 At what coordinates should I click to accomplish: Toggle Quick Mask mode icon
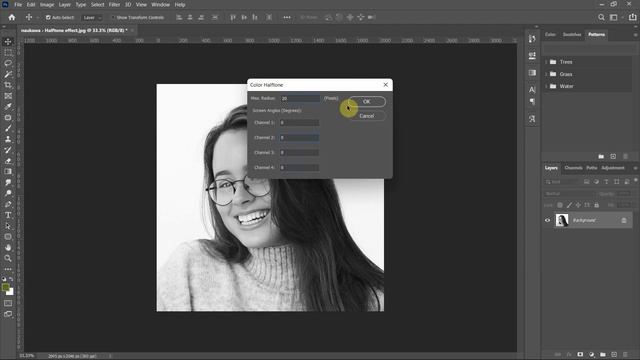click(8, 303)
